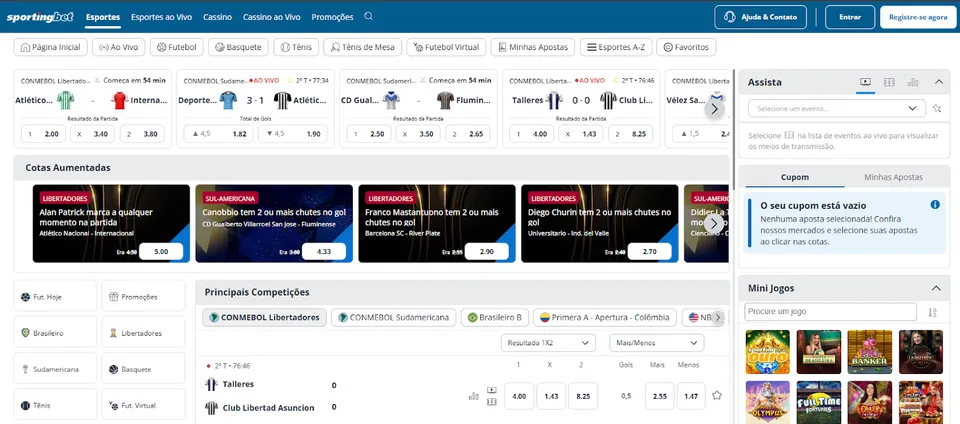Open Selecione um evento dropdown

pyautogui.click(x=836, y=108)
